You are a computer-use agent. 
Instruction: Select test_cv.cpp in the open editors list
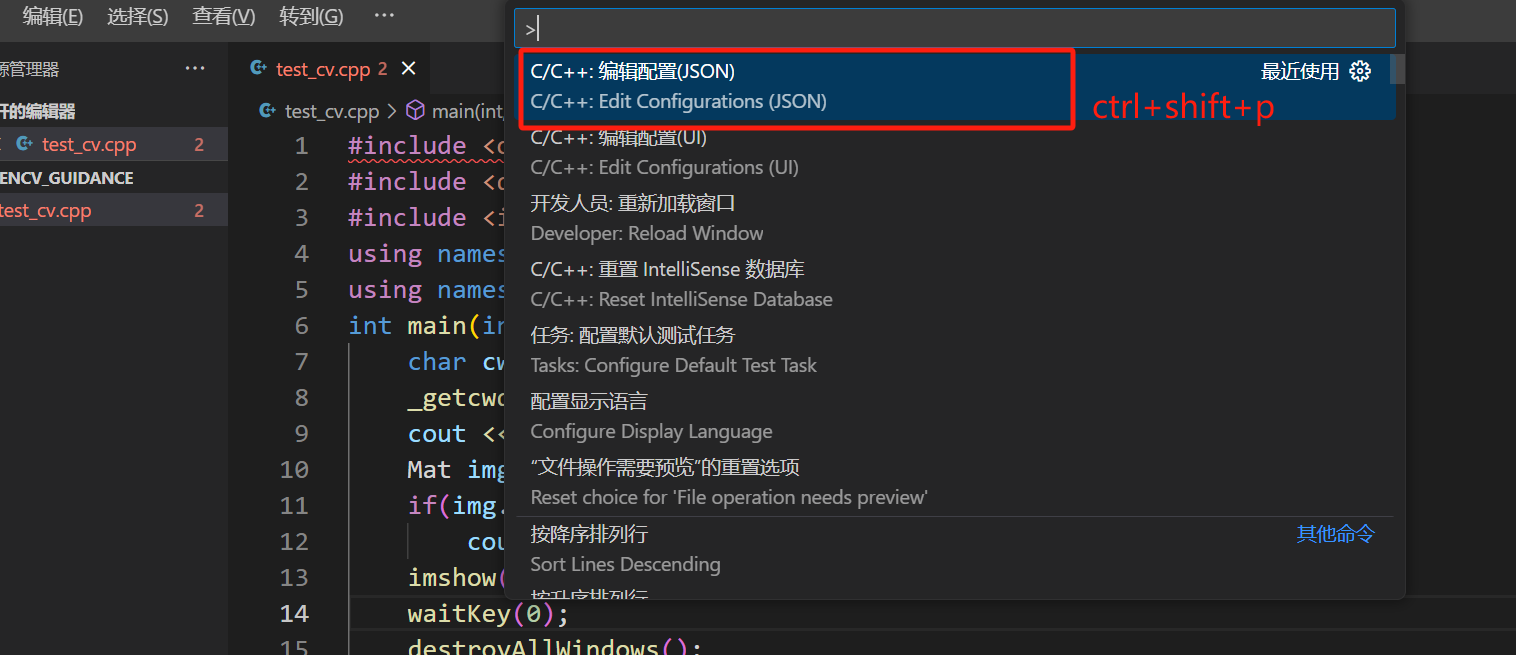click(114, 145)
